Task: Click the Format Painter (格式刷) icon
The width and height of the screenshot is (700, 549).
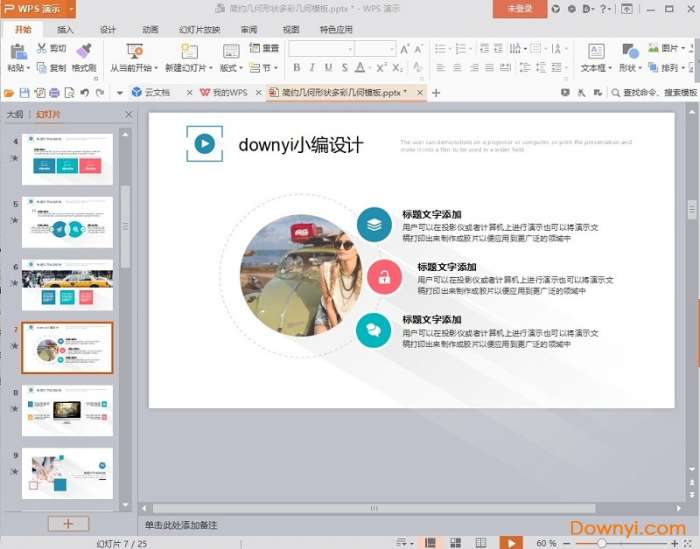Action: click(84, 50)
